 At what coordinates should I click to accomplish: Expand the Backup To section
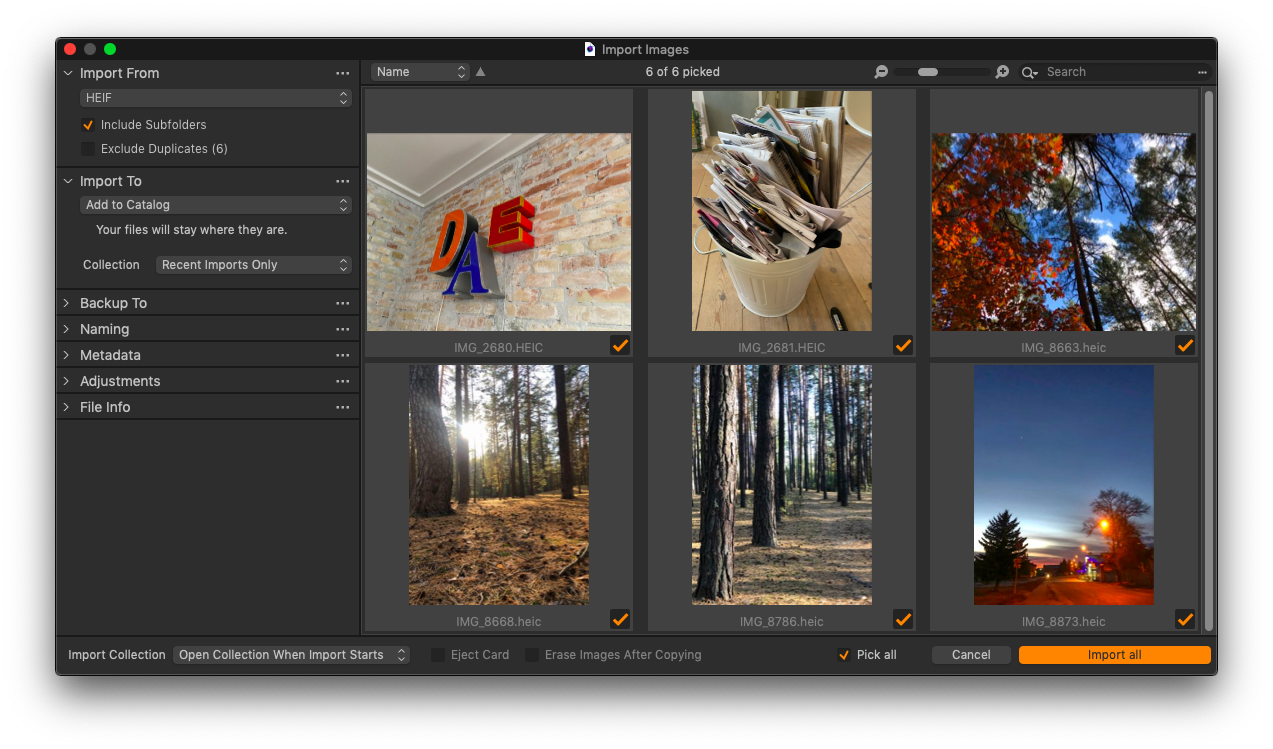pyautogui.click(x=67, y=303)
